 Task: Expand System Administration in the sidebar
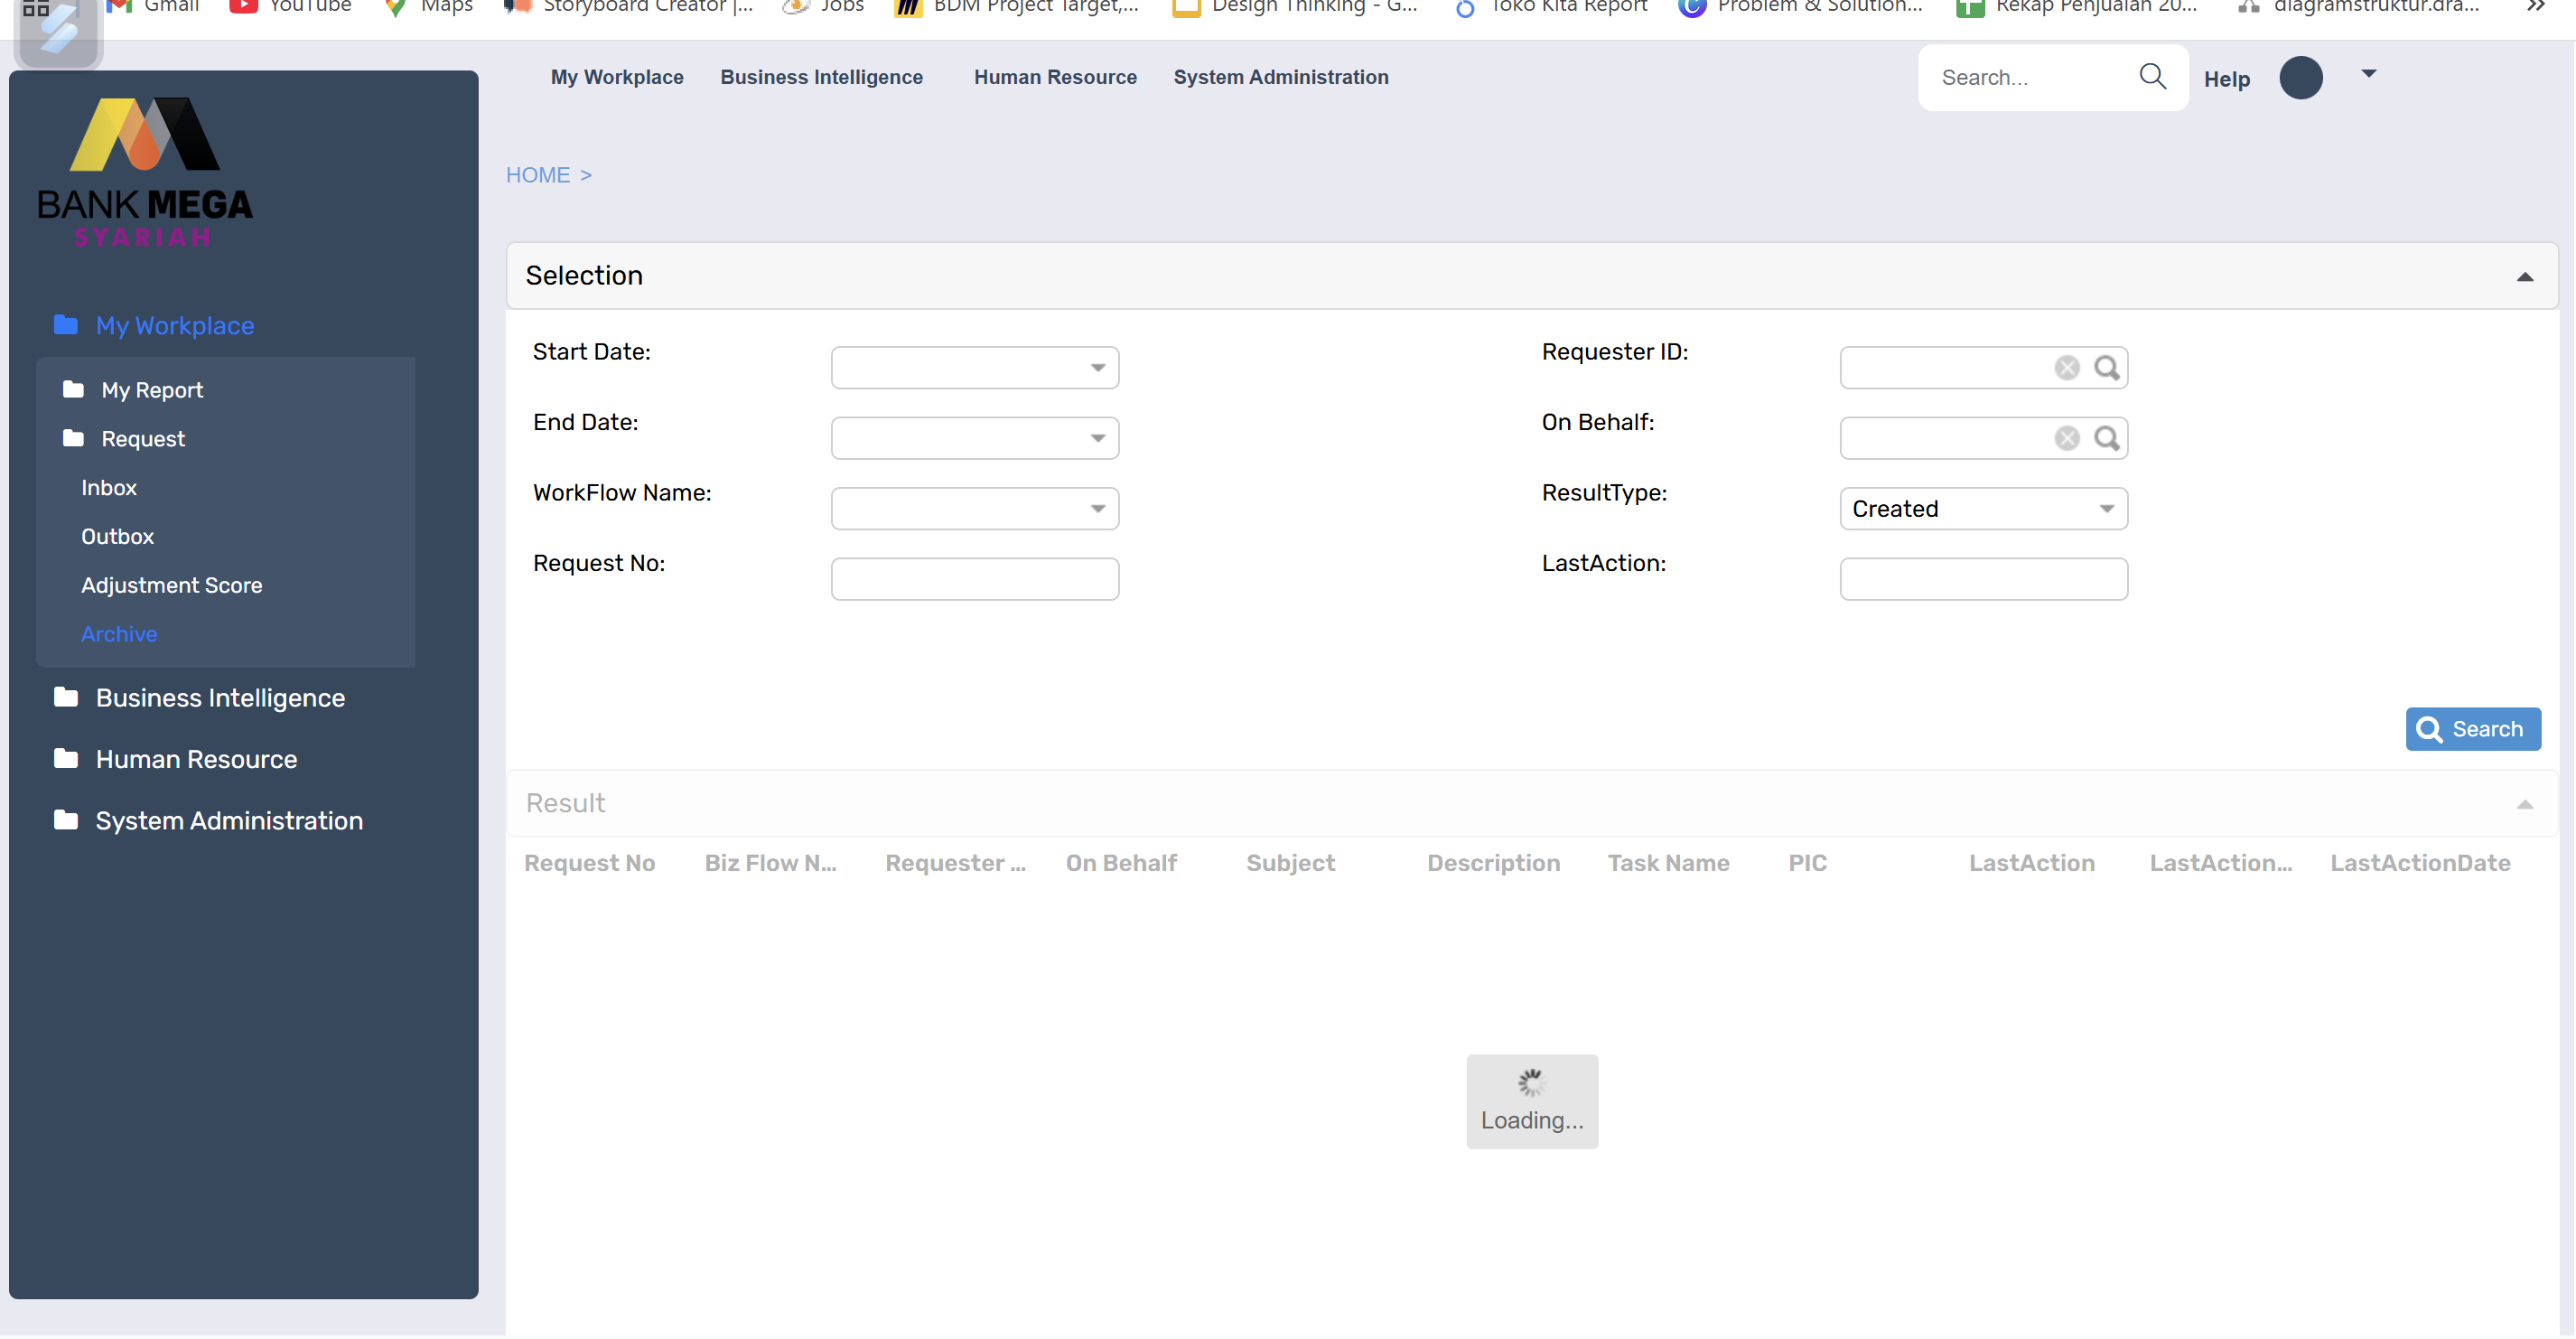[x=229, y=821]
